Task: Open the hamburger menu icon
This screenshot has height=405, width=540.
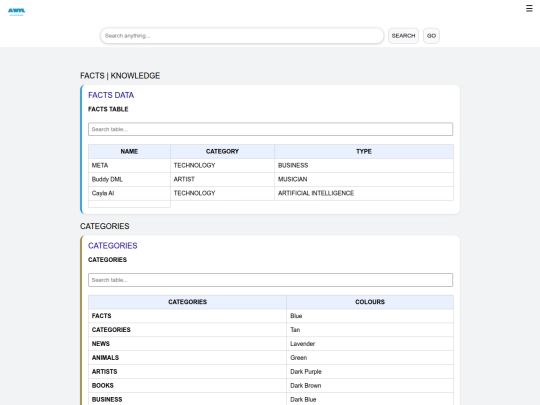Action: point(529,8)
